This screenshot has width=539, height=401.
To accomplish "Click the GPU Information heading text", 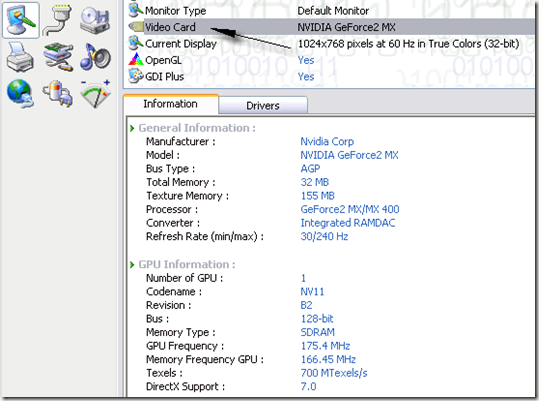I will pos(187,264).
